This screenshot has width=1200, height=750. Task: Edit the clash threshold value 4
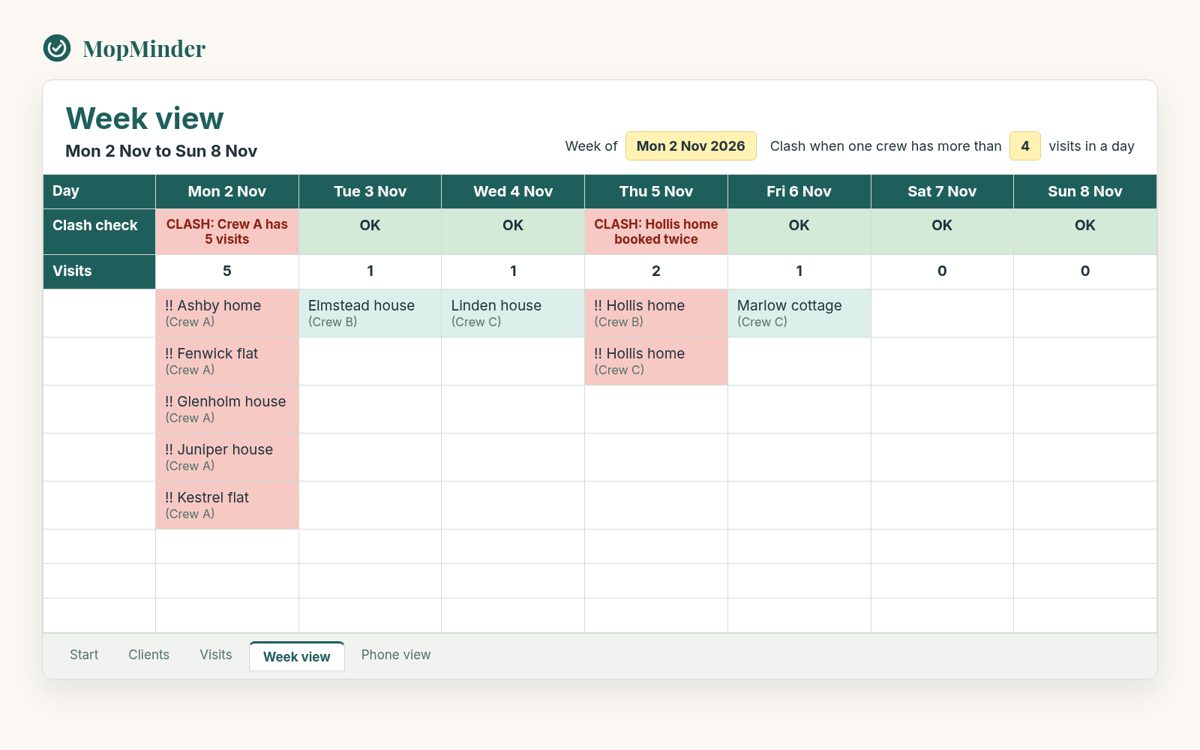click(x=1025, y=146)
